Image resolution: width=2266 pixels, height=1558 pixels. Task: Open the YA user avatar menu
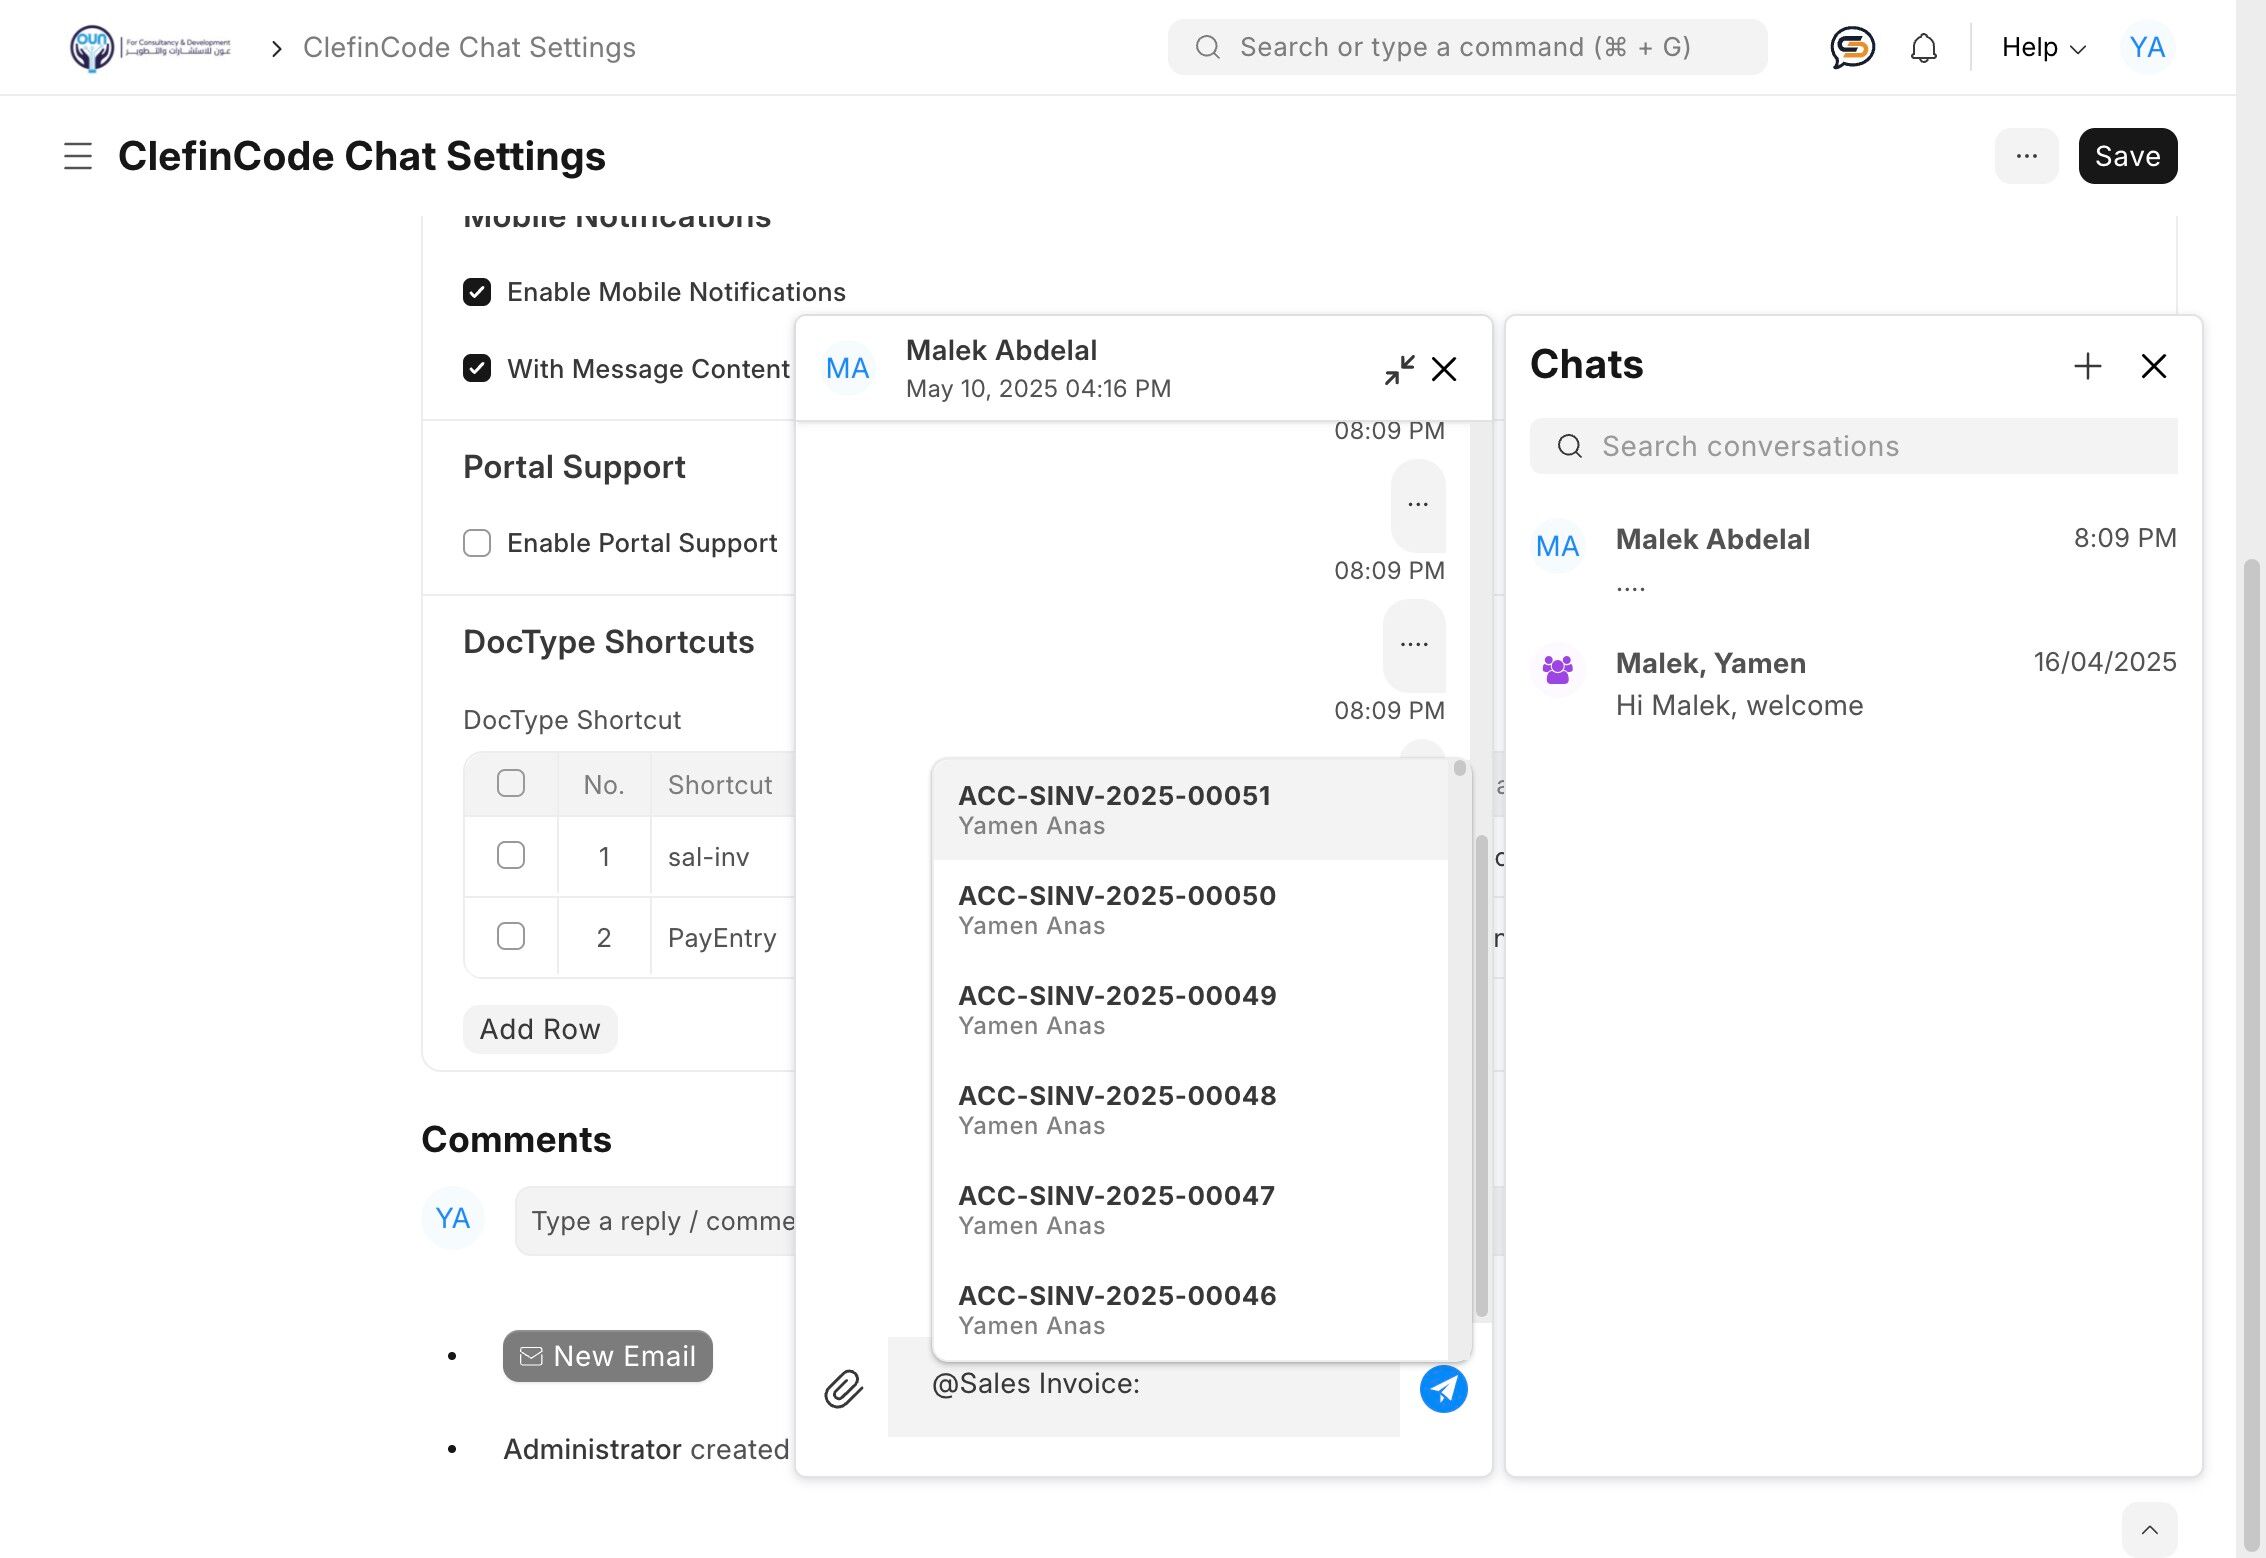click(x=2146, y=47)
